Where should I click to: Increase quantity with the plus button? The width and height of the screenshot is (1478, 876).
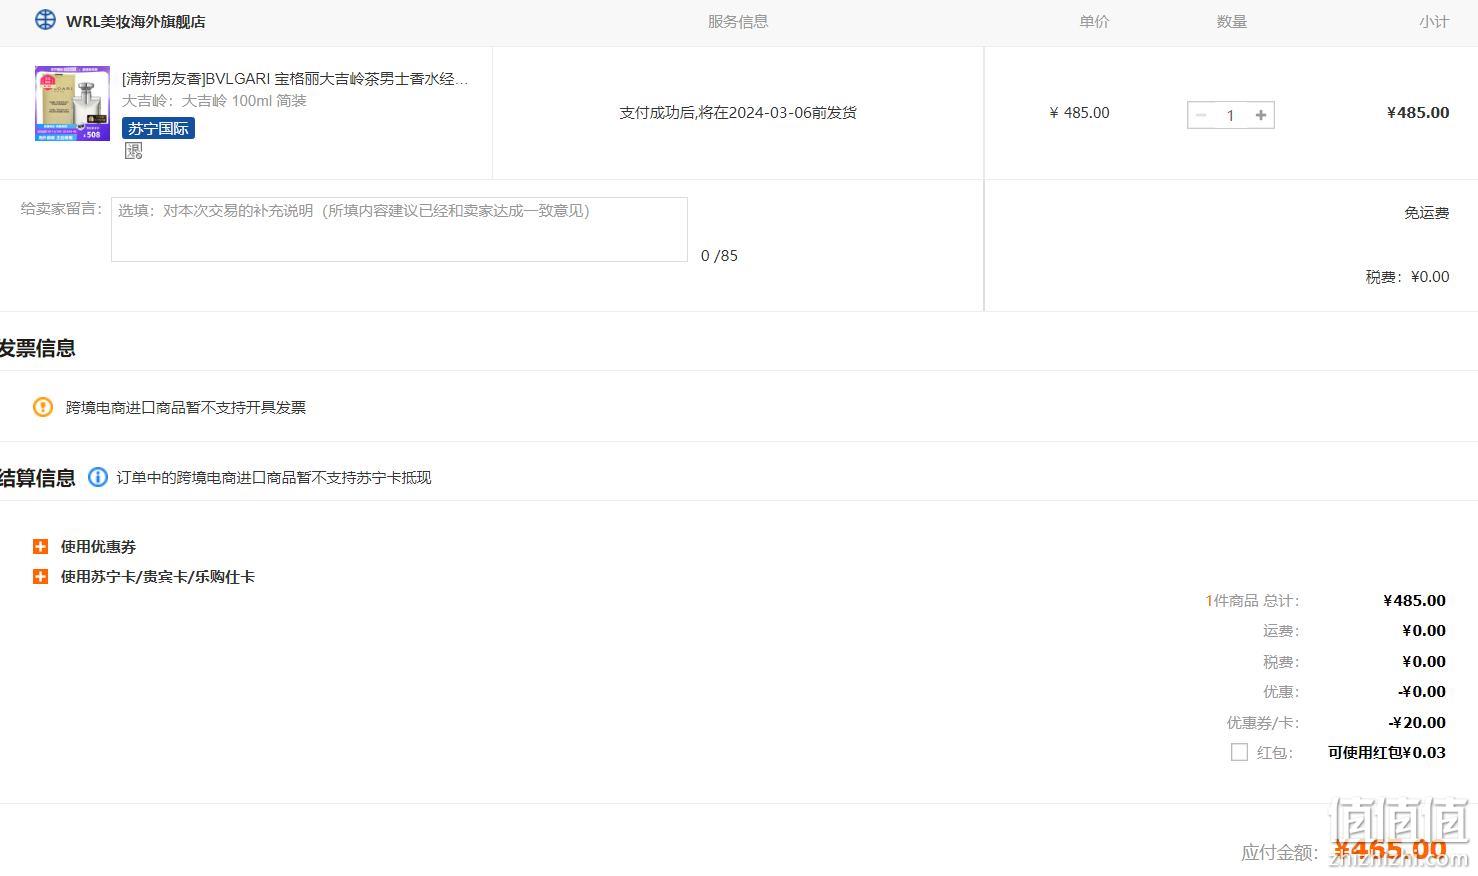point(1261,115)
